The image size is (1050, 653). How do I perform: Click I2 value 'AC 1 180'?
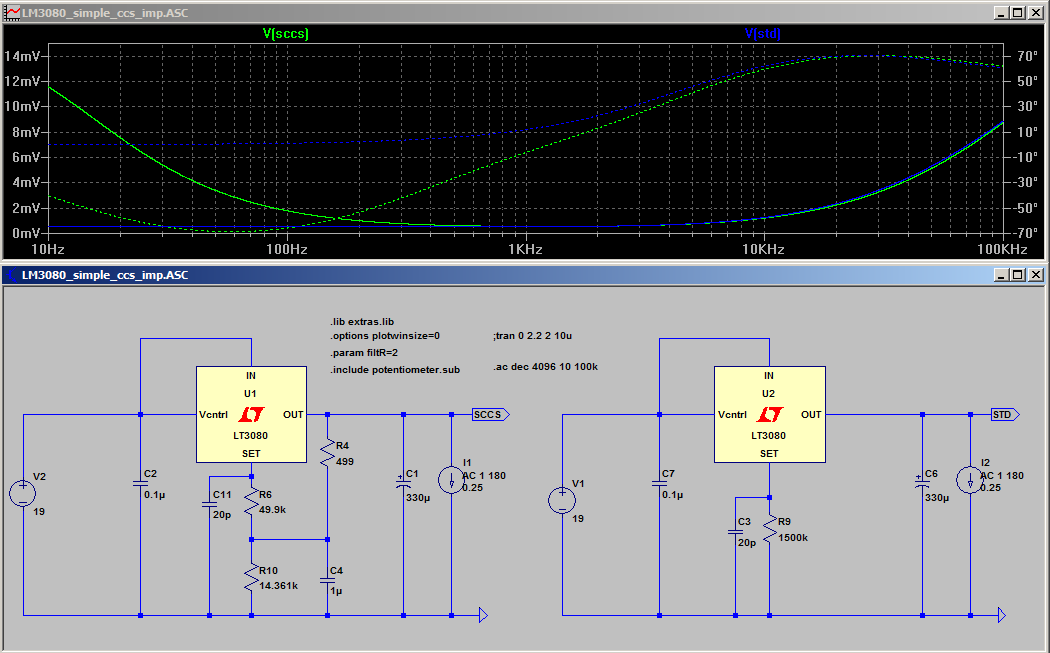click(x=1002, y=476)
